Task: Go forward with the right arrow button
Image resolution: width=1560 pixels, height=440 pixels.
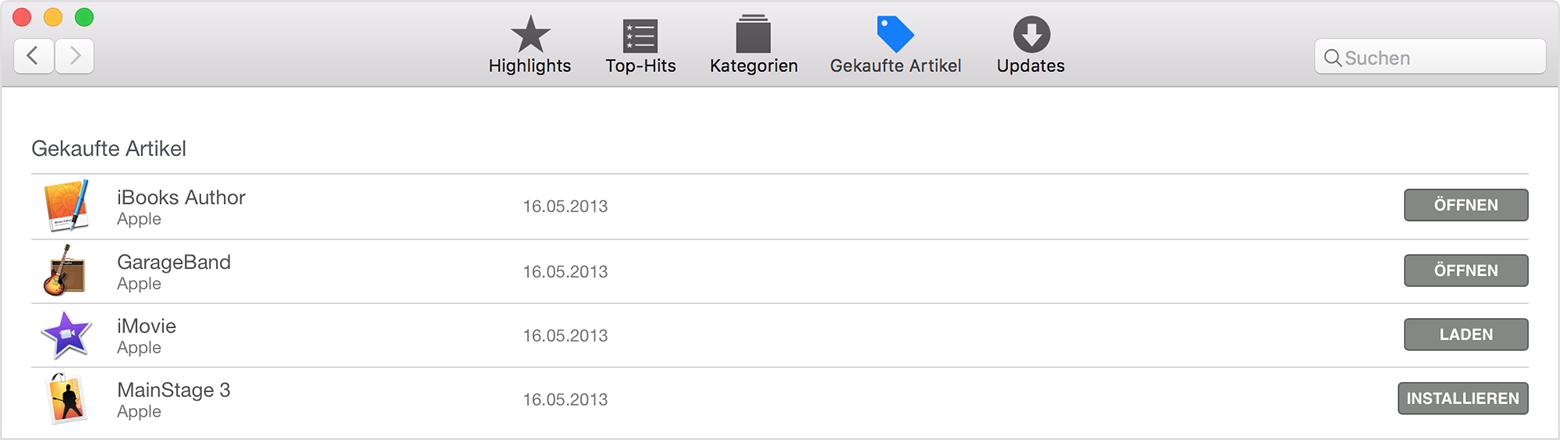Action: coord(74,56)
